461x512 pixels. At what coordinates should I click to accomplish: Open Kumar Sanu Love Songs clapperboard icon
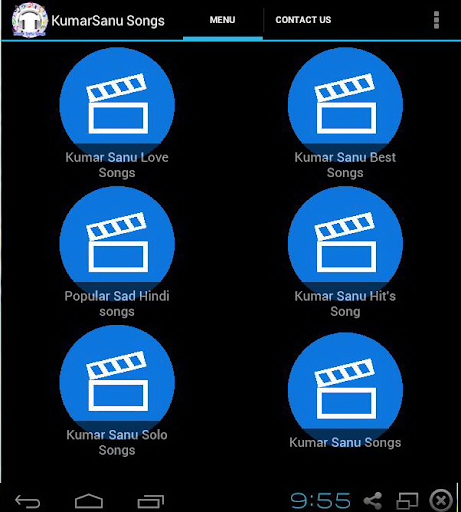[x=117, y=104]
